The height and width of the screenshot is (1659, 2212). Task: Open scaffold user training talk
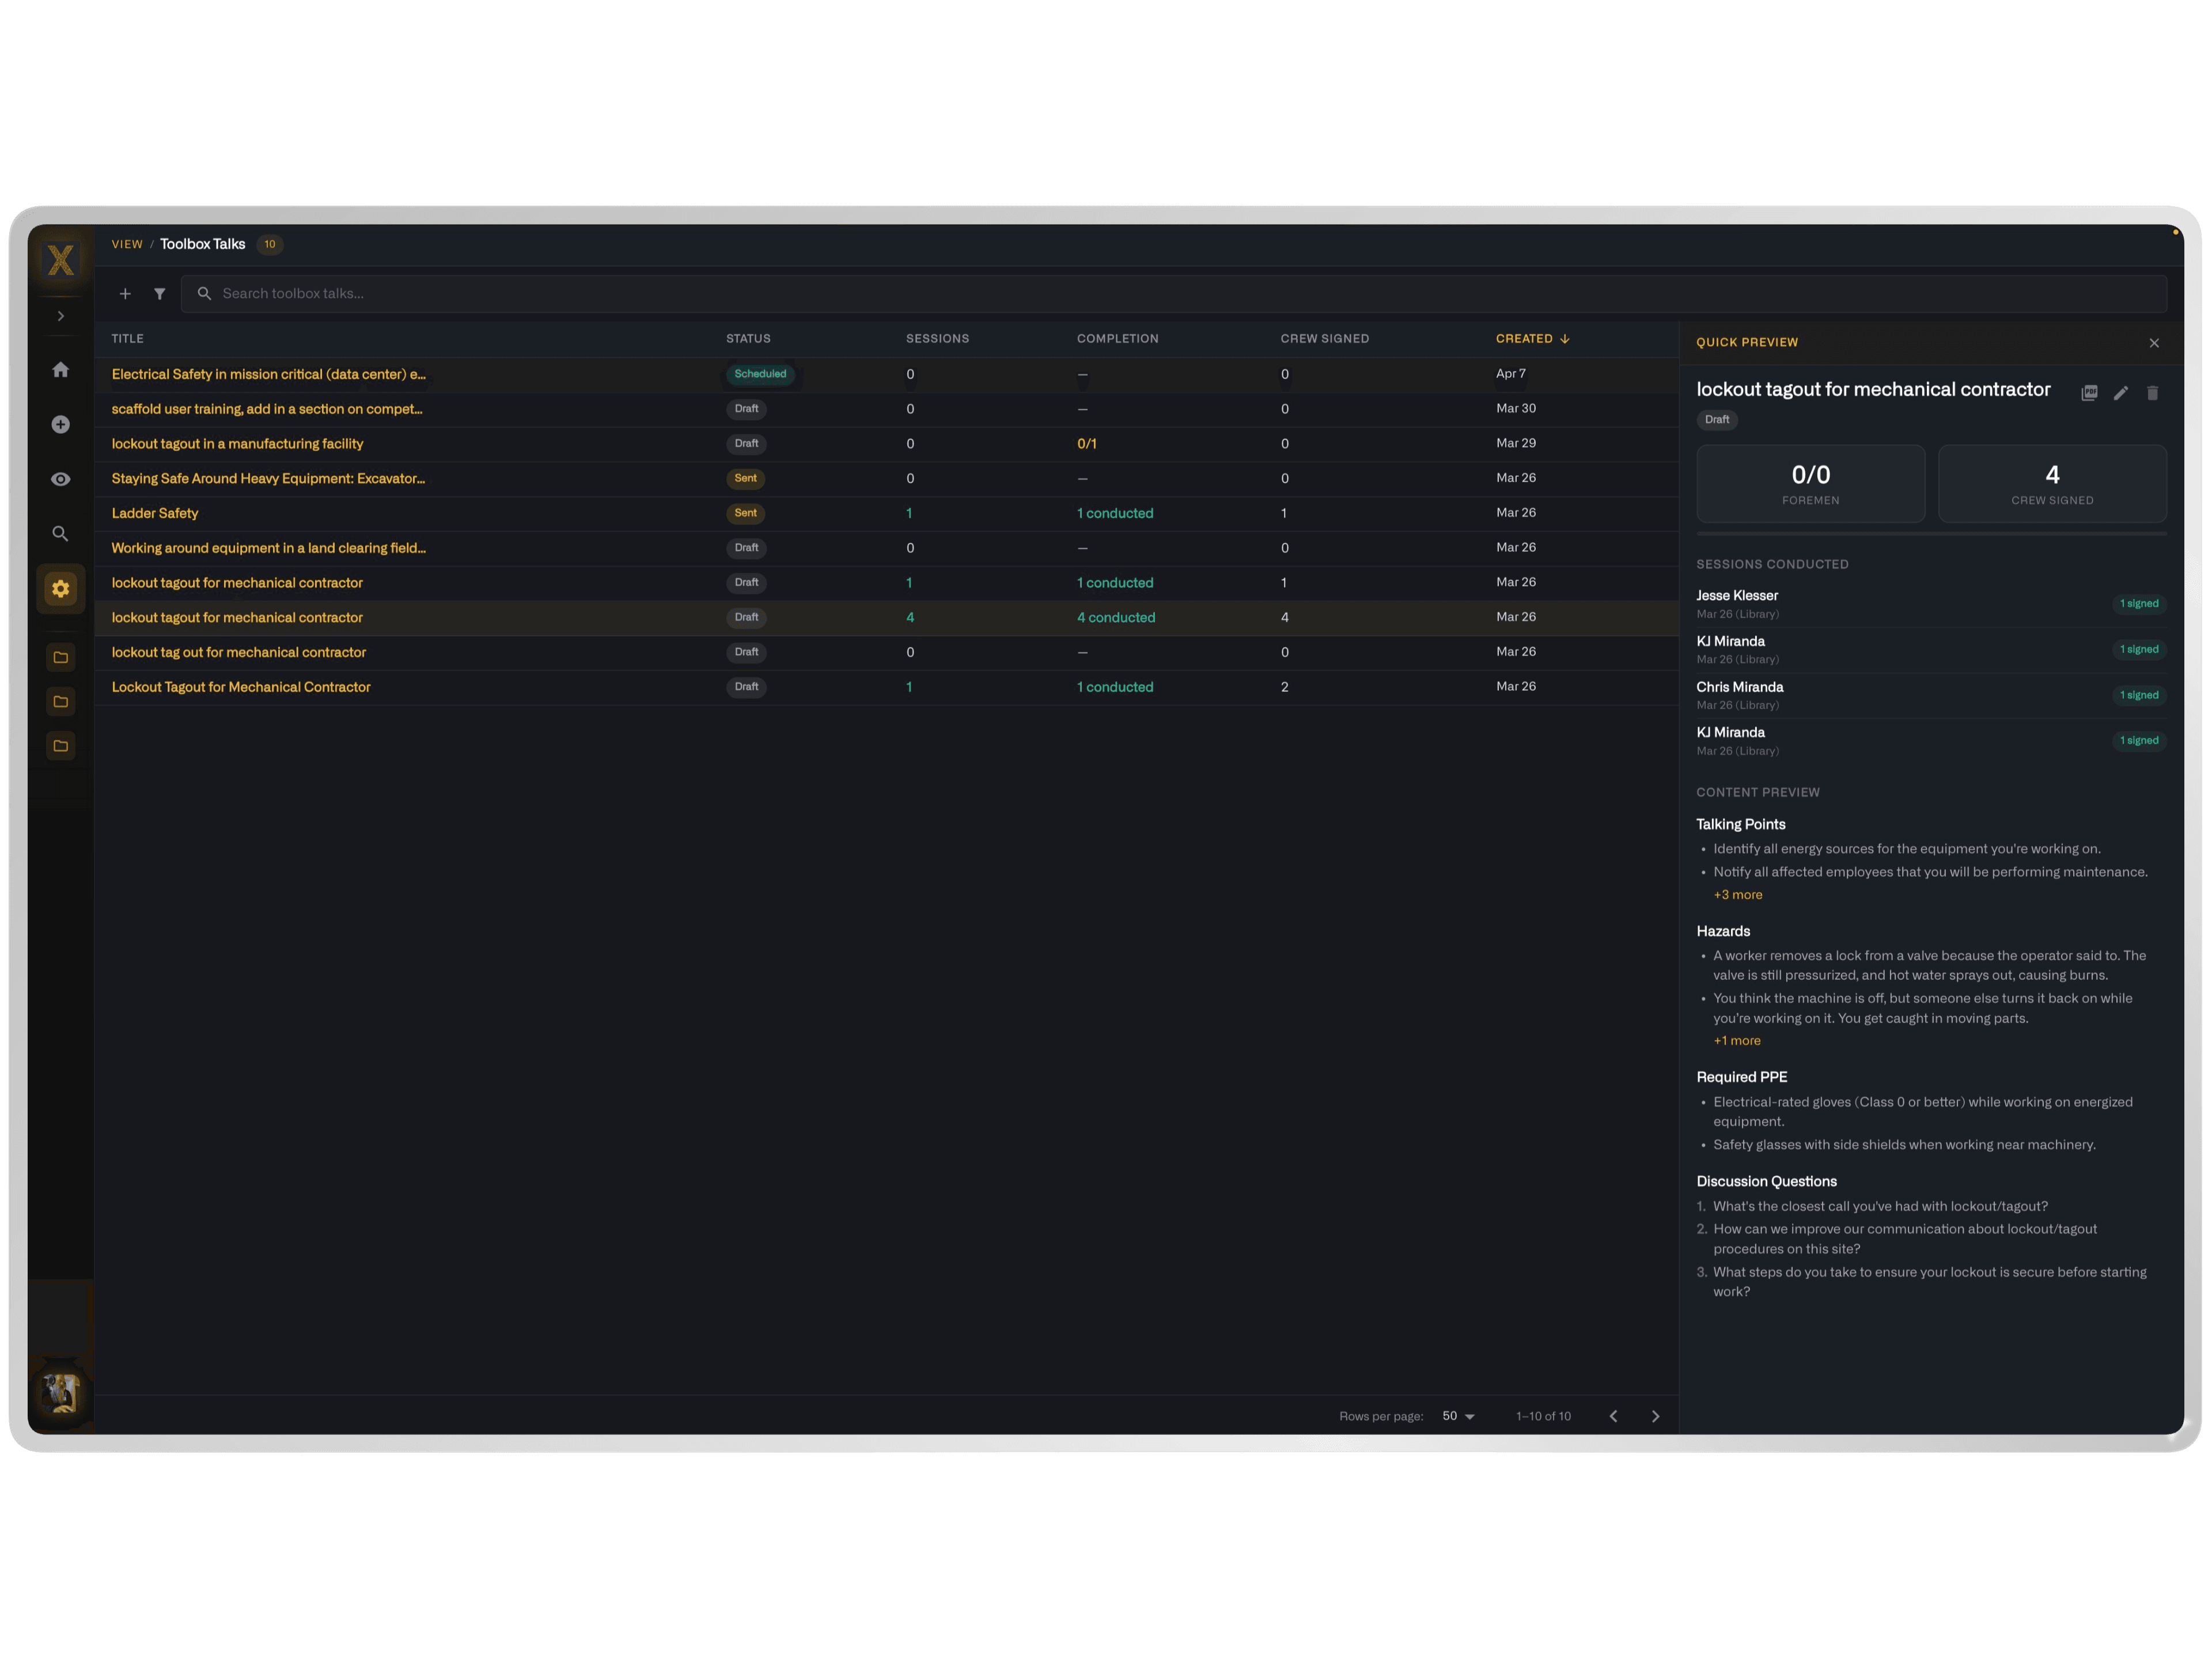(267, 409)
